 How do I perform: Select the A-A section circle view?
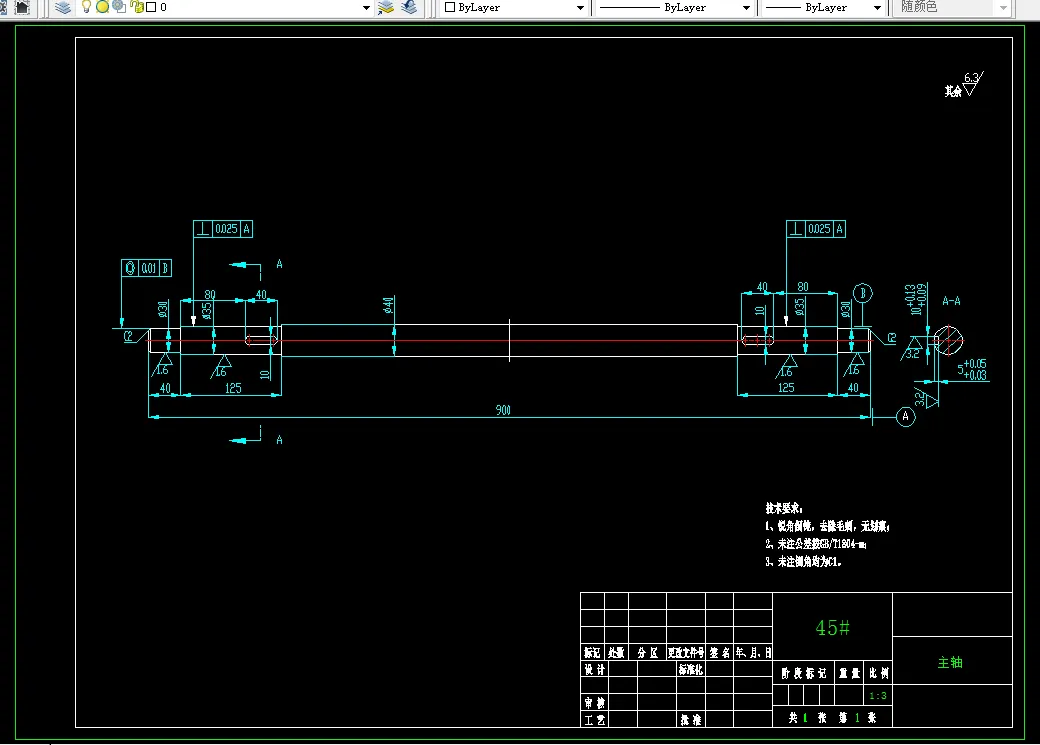[x=948, y=340]
